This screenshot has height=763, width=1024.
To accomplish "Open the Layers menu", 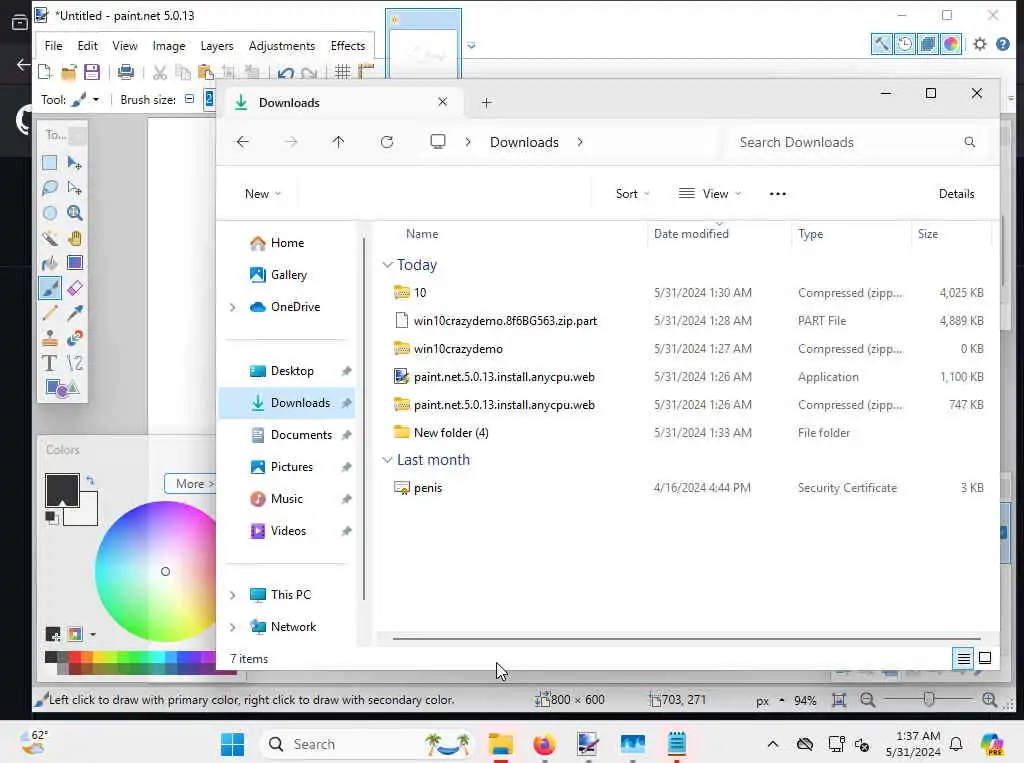I will [217, 46].
